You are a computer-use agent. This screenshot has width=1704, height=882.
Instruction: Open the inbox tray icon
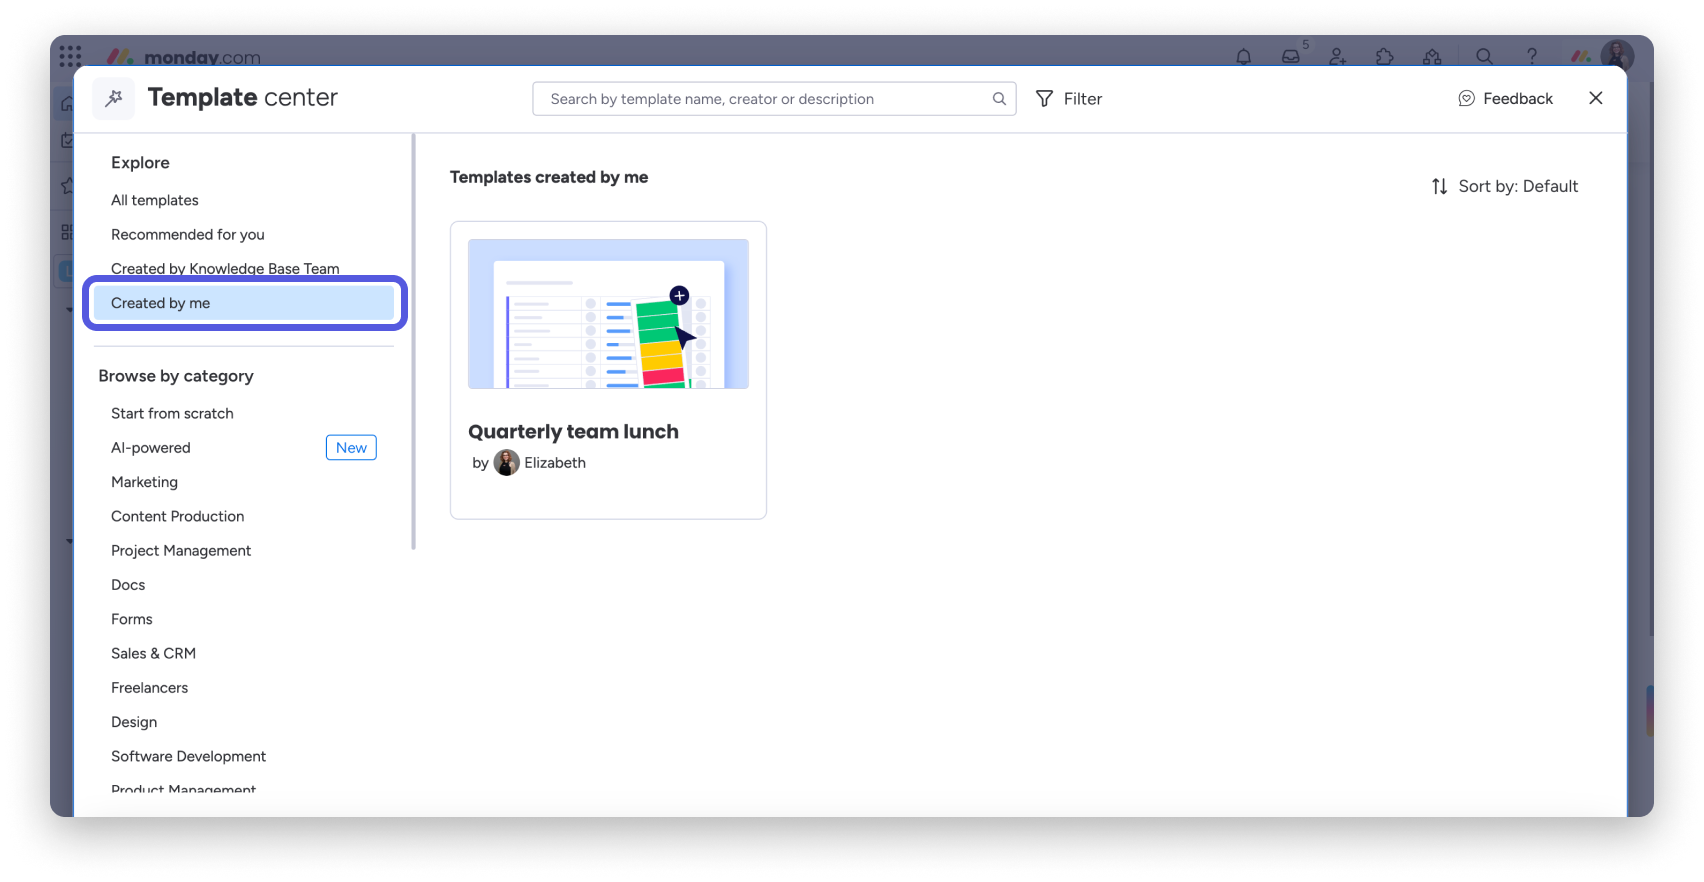click(1291, 57)
